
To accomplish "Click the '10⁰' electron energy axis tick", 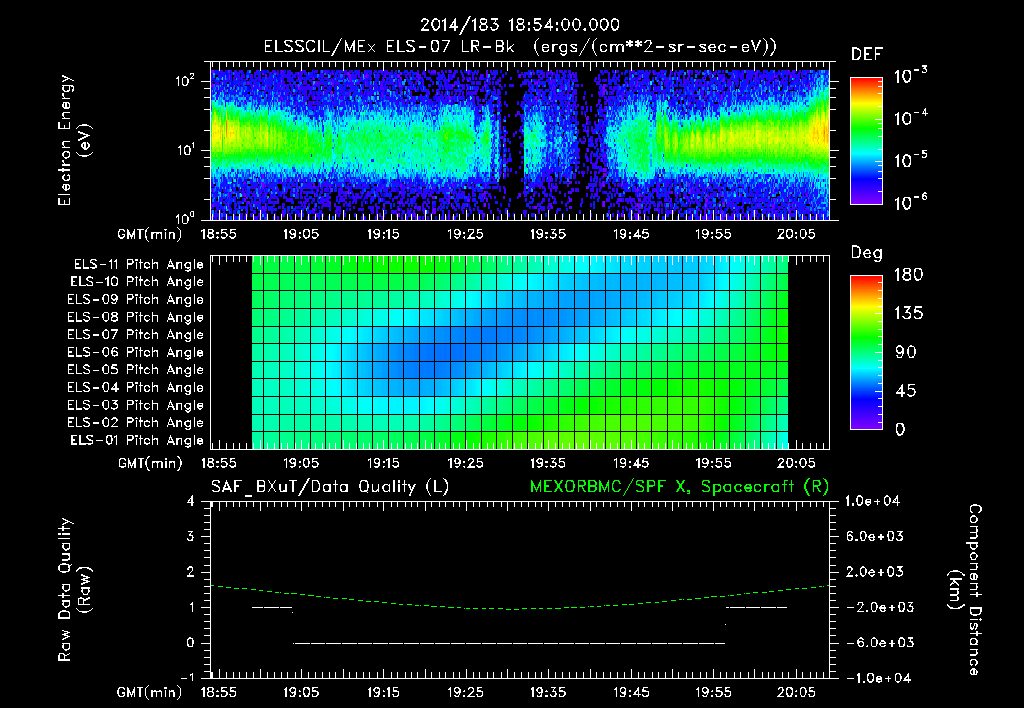I will click(185, 217).
